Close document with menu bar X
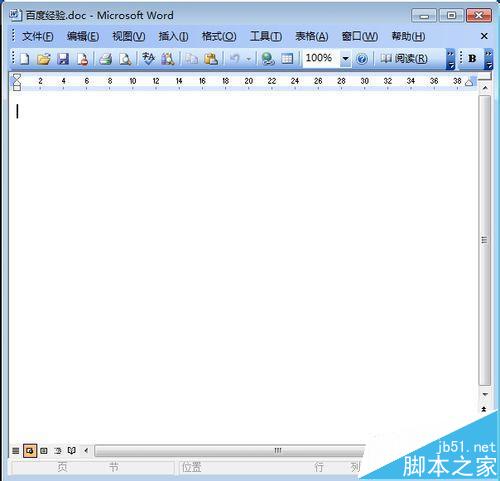This screenshot has width=500, height=481. point(484,36)
